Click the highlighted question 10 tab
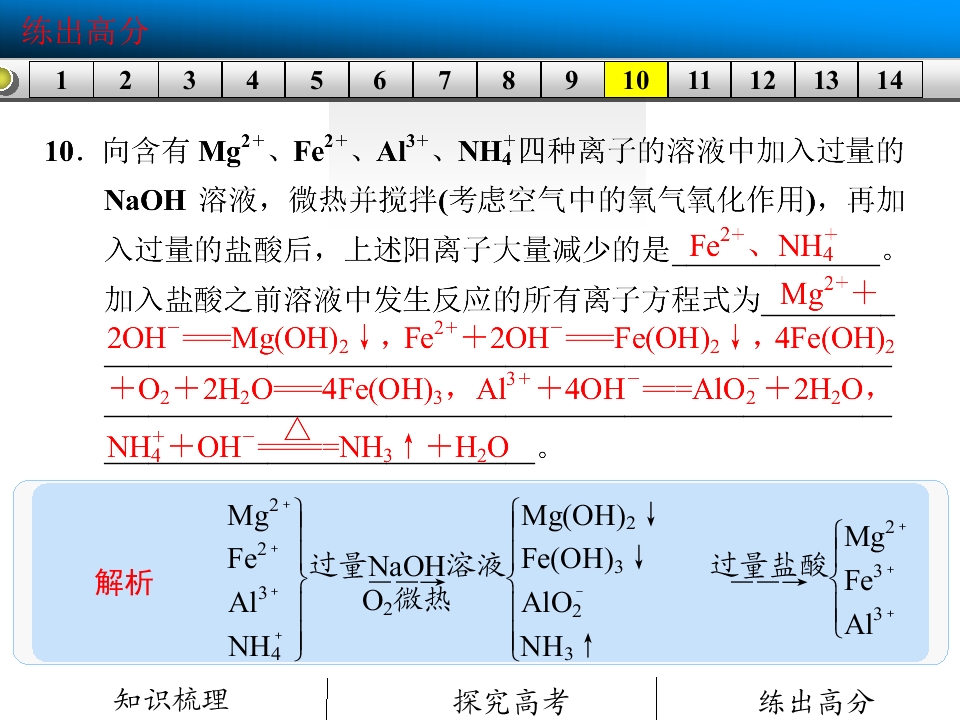This screenshot has height=720, width=960. tap(636, 80)
